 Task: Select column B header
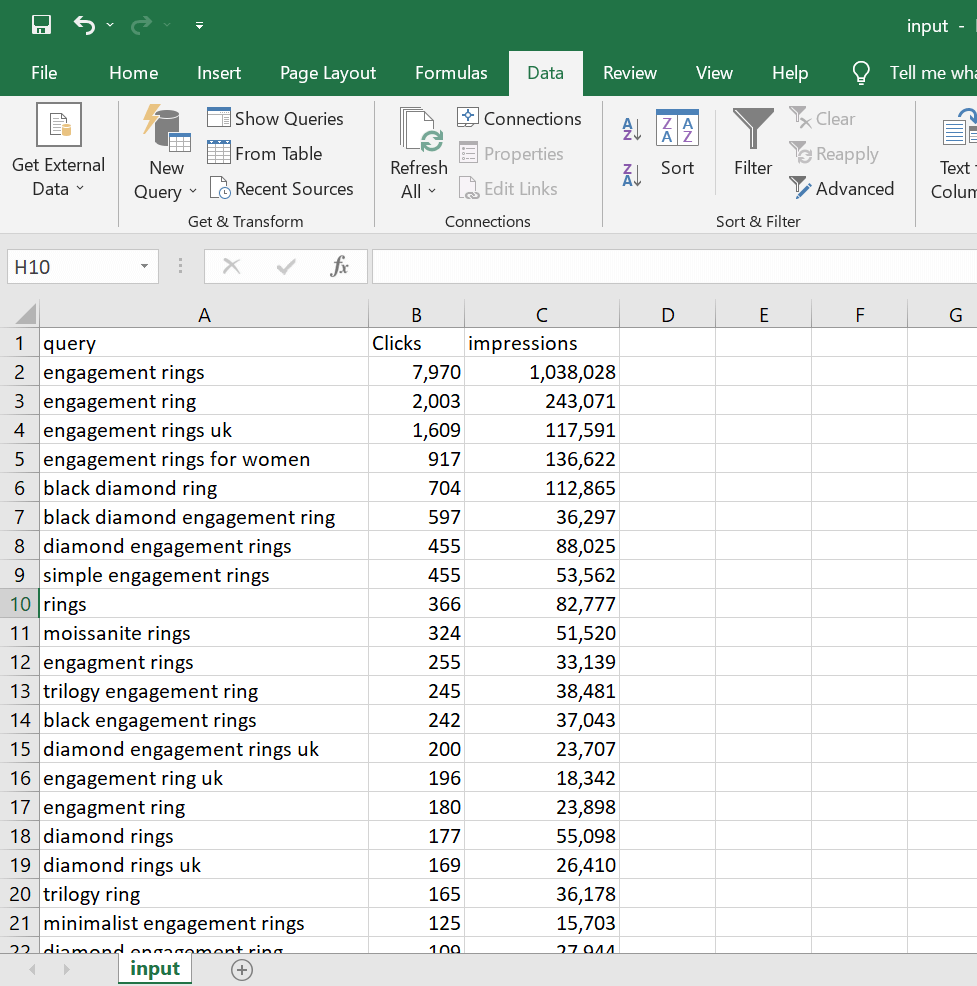click(x=416, y=315)
